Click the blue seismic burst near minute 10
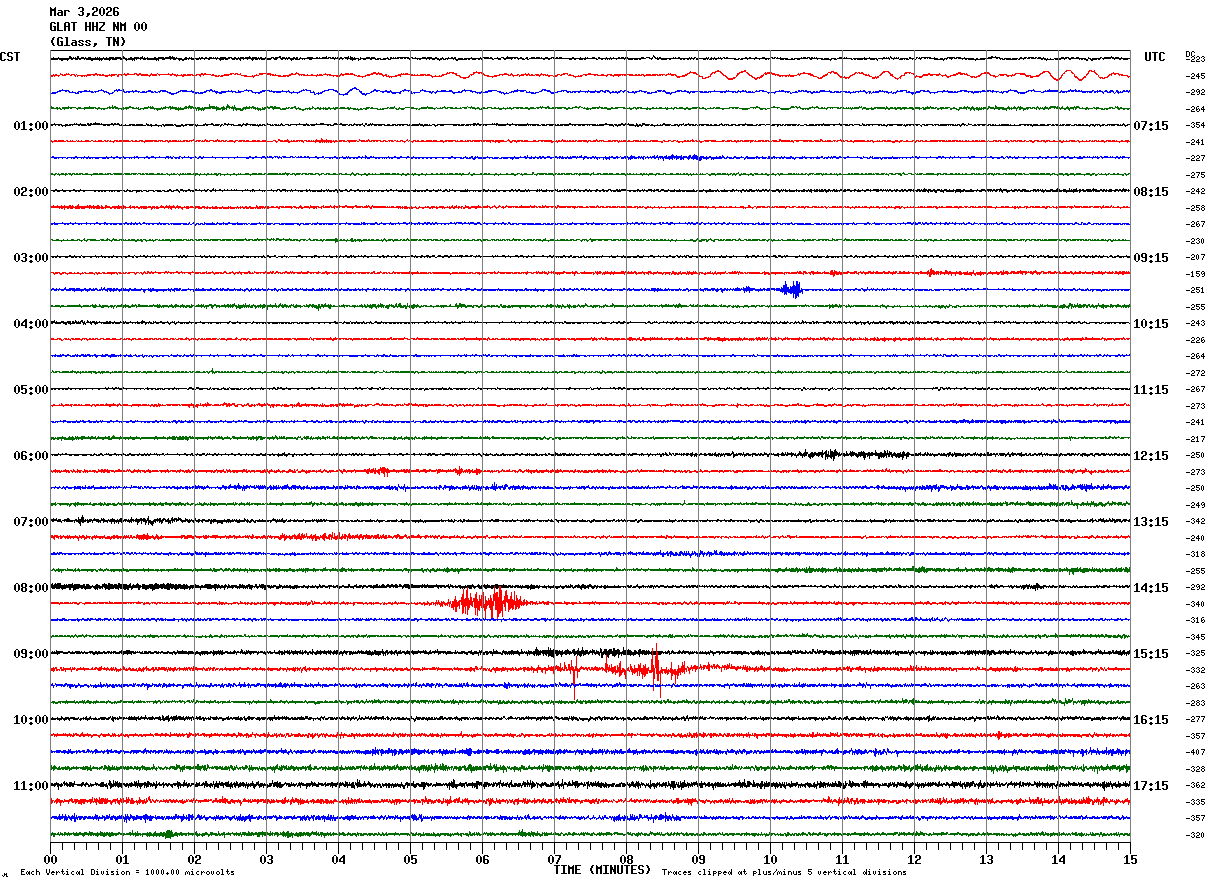1210x886 pixels. click(x=792, y=290)
